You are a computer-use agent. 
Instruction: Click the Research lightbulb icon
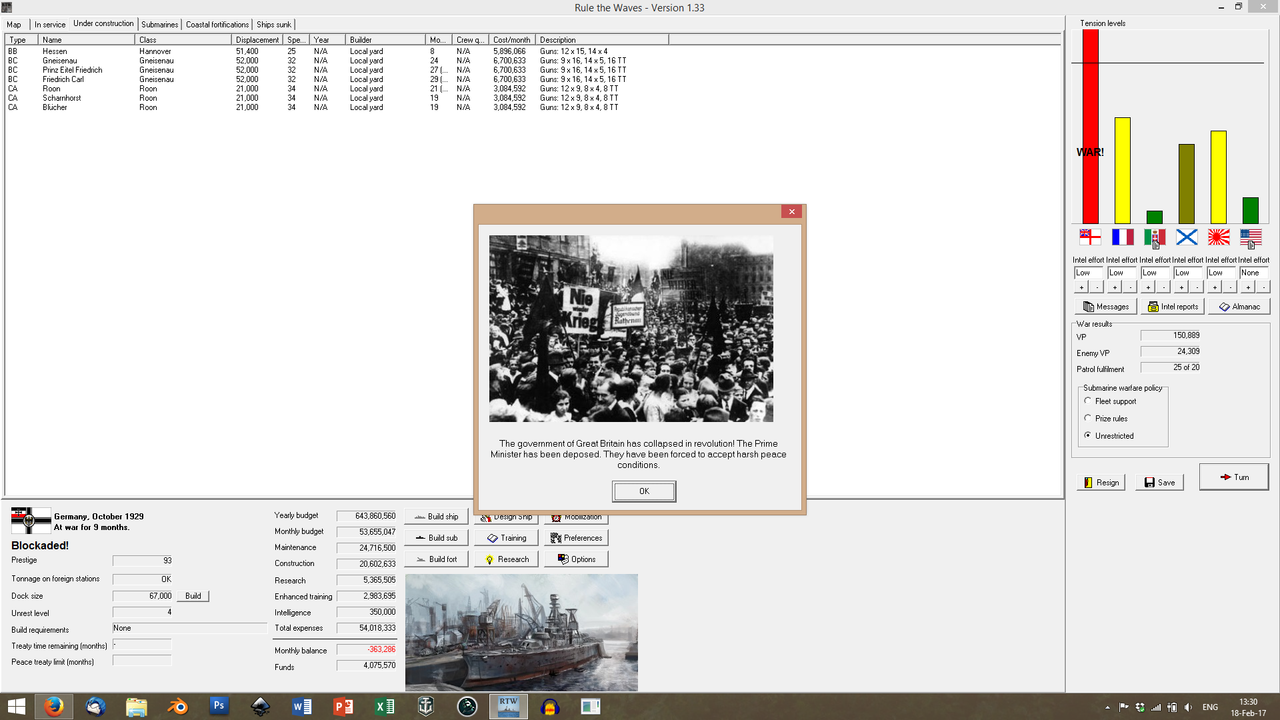click(x=489, y=559)
